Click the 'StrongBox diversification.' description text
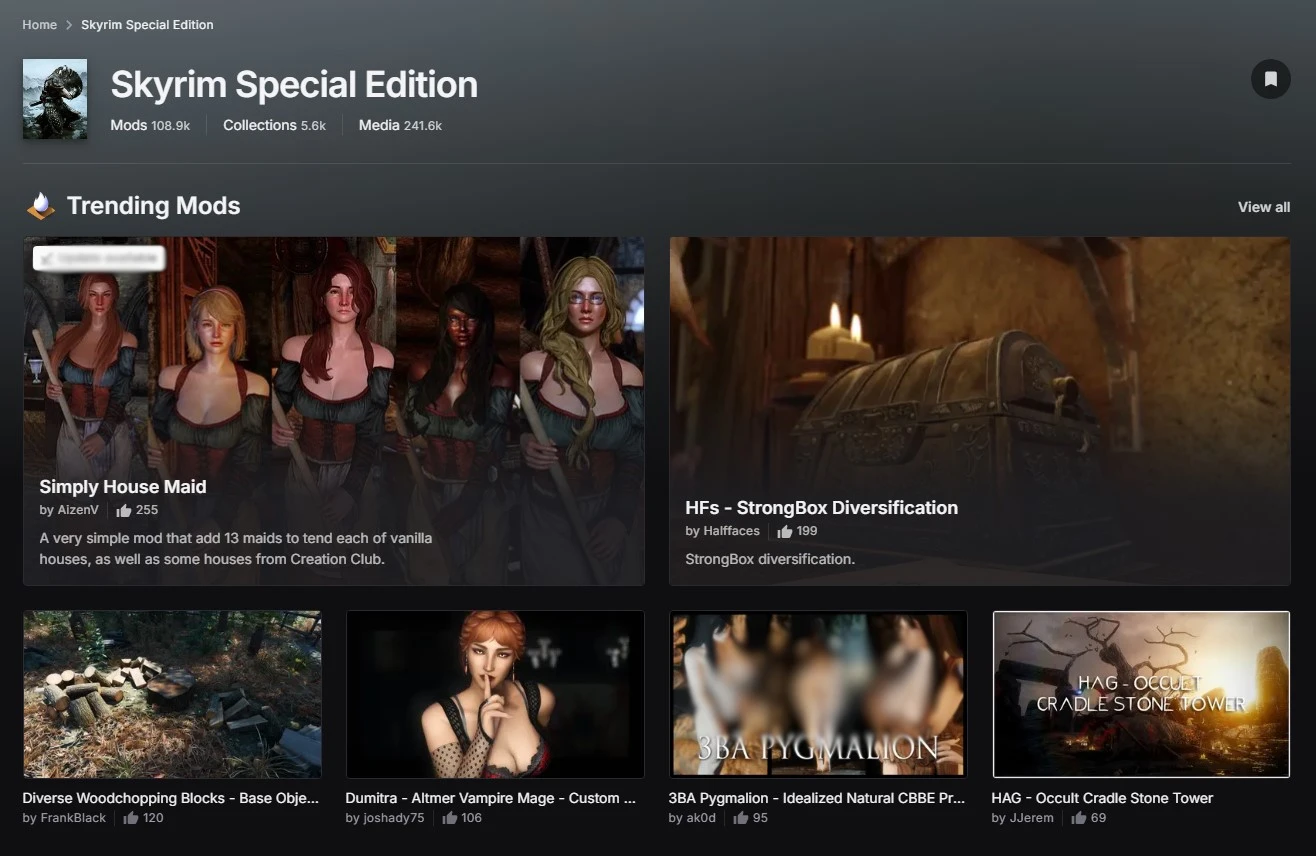The height and width of the screenshot is (856, 1316). [770, 559]
